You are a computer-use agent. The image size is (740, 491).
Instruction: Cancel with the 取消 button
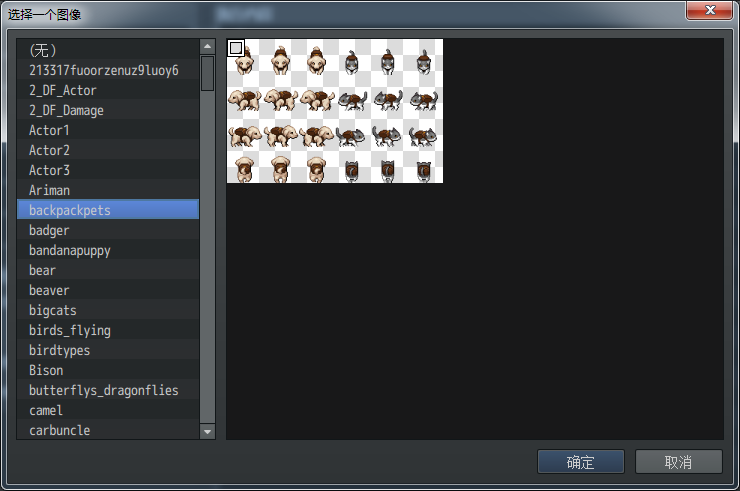point(678,462)
